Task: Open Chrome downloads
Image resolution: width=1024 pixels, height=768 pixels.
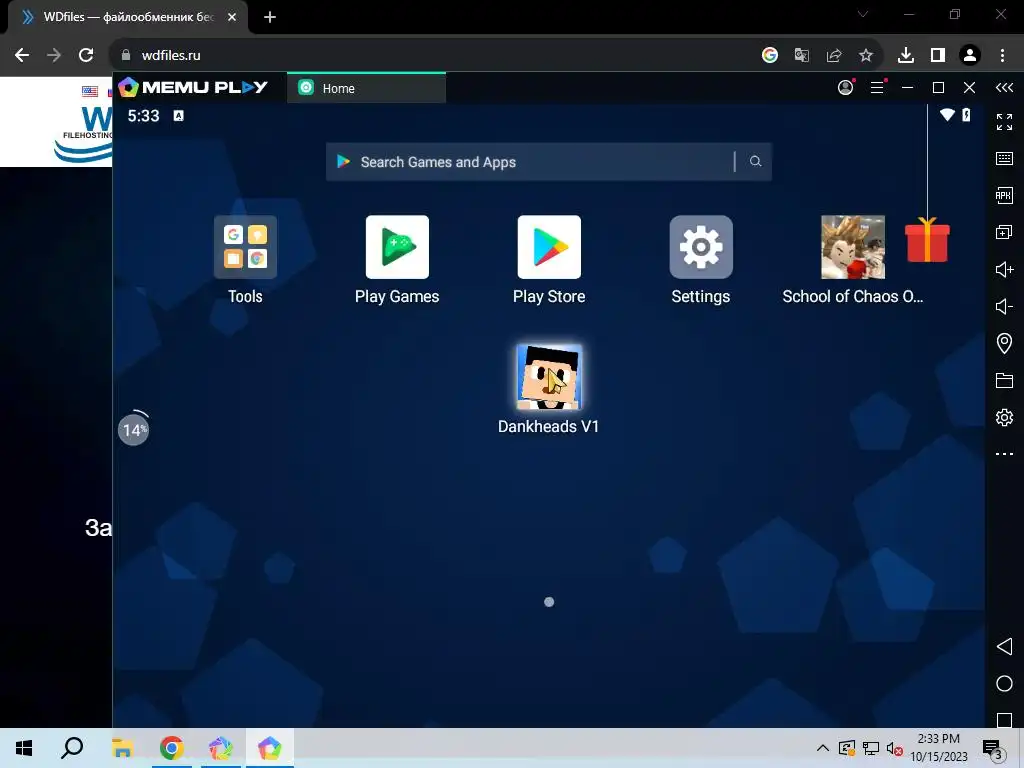Action: [906, 55]
